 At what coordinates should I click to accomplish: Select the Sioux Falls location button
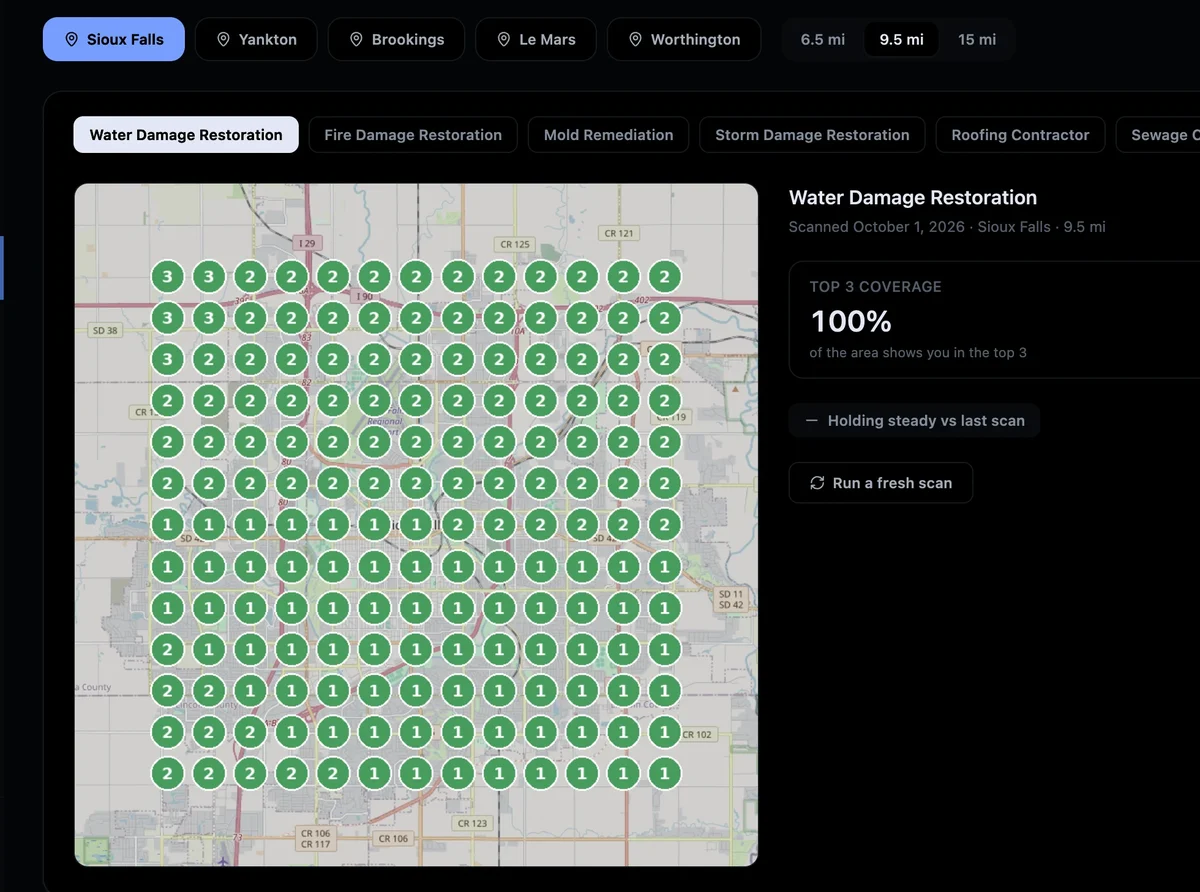click(114, 39)
